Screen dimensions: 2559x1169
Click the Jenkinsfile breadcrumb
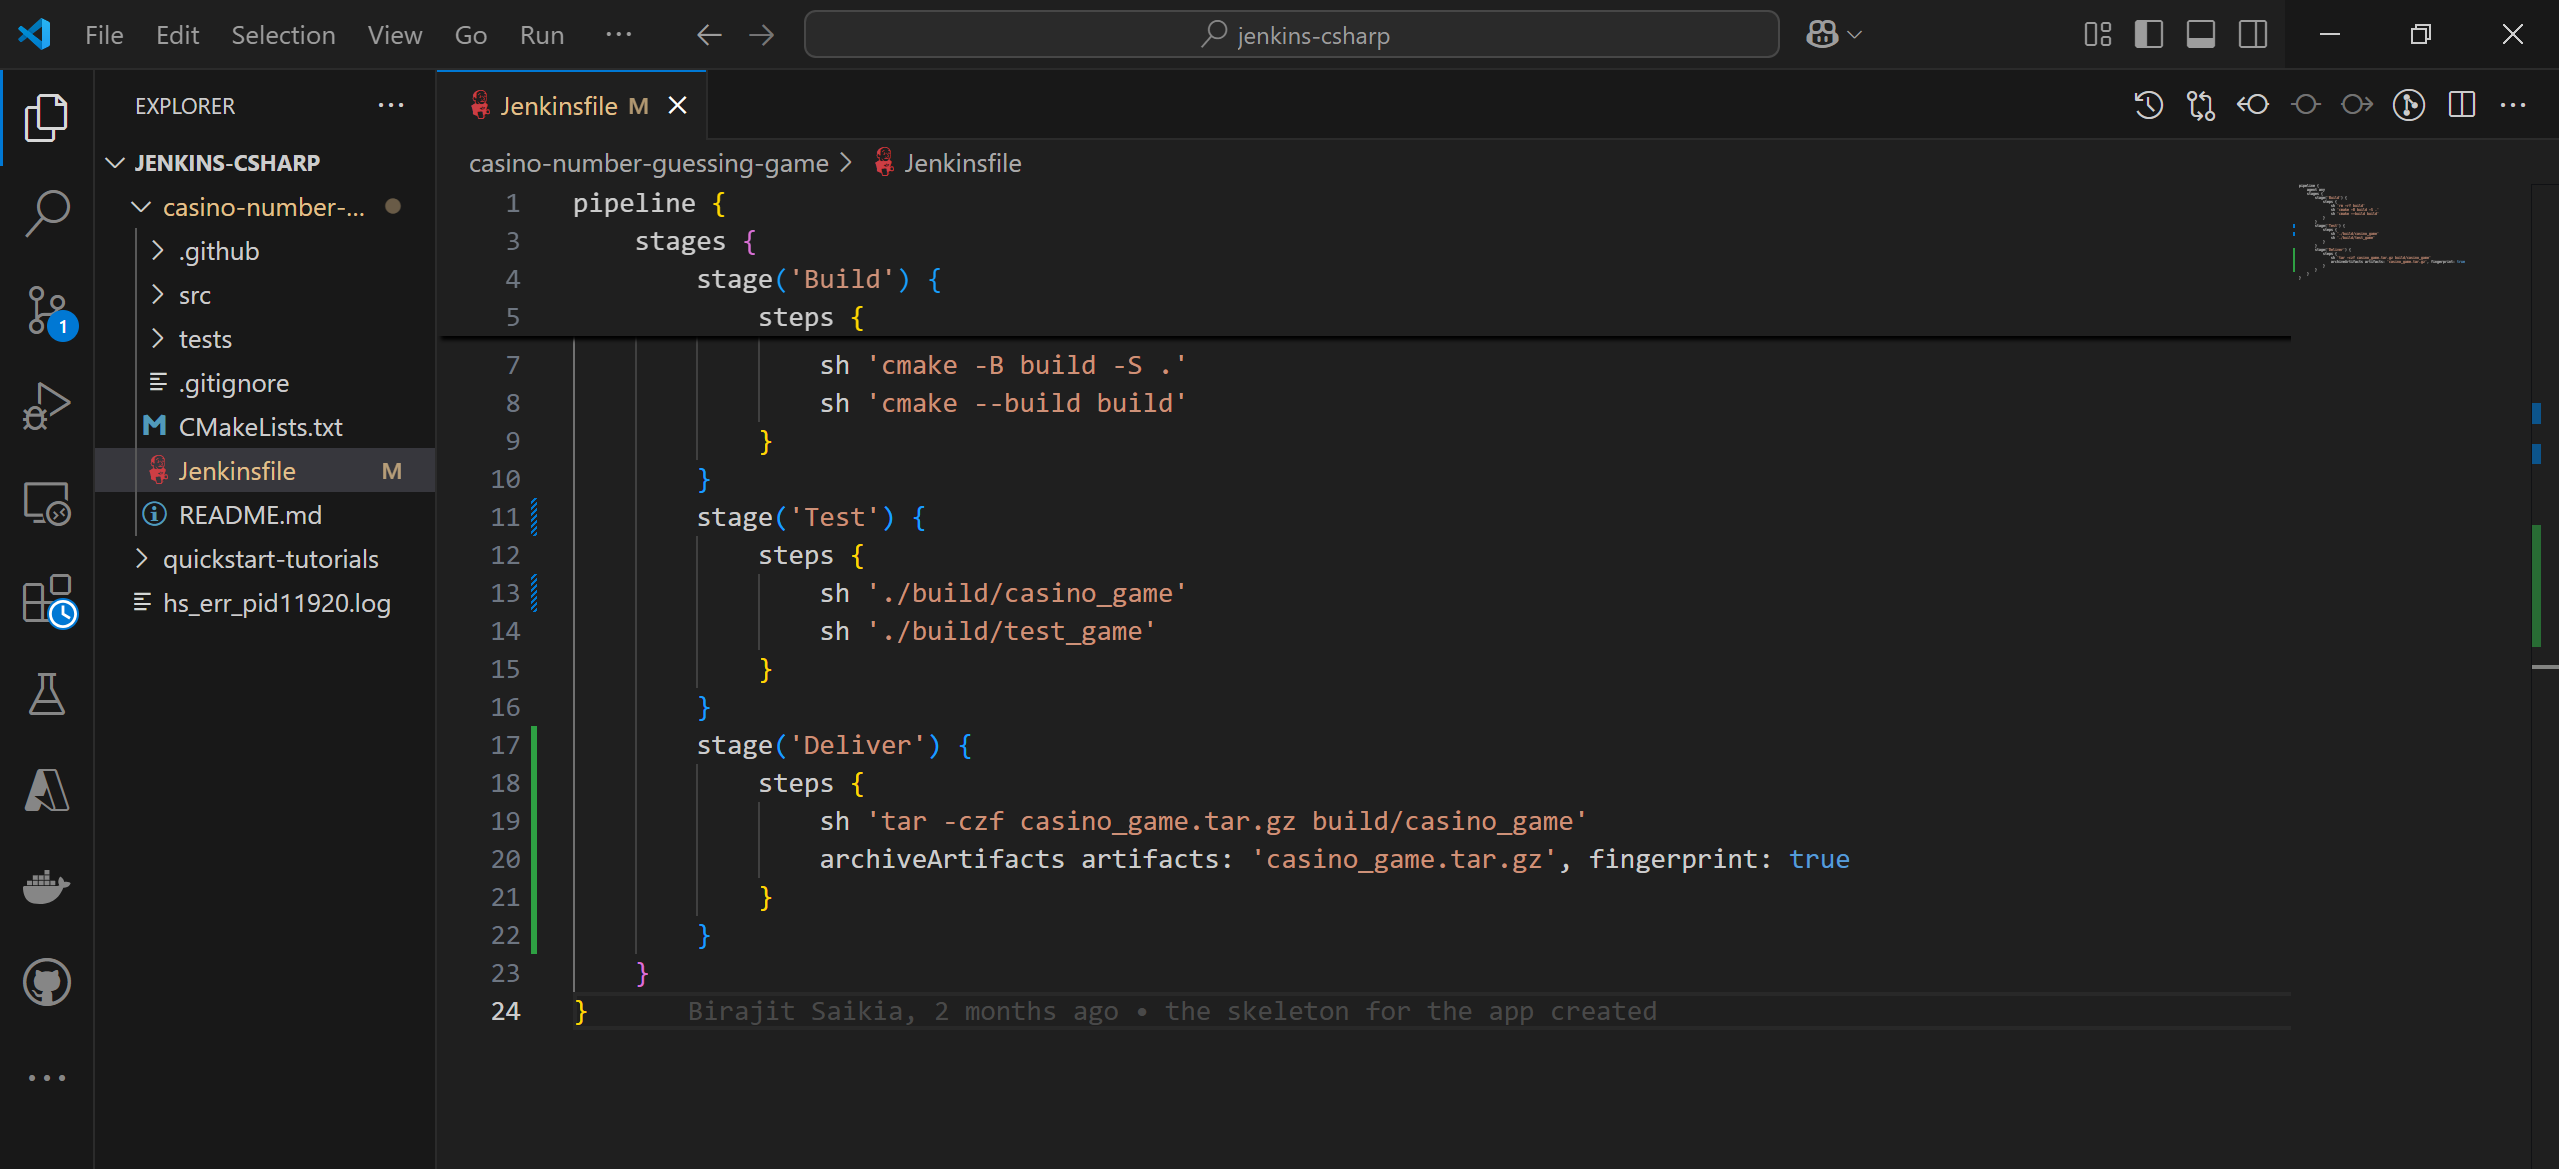962,163
